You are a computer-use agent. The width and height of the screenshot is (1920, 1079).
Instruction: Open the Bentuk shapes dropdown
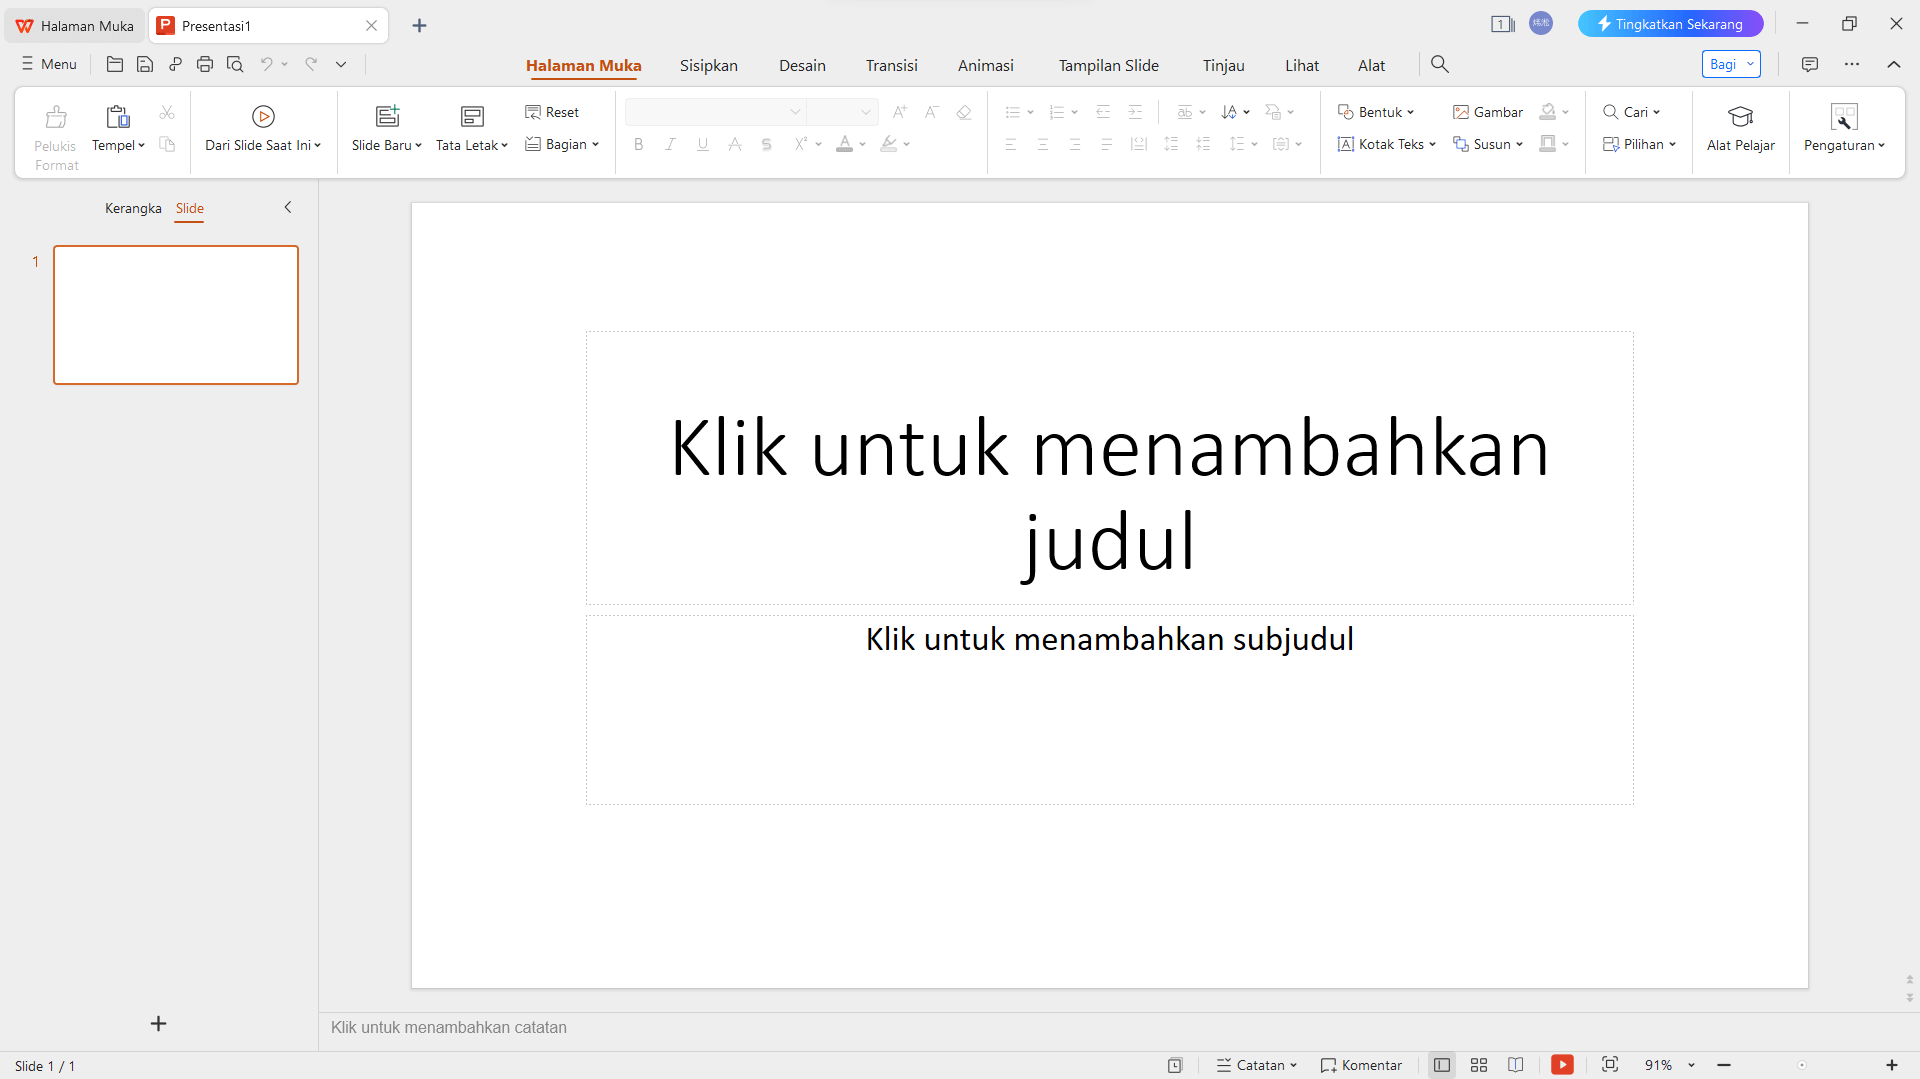[x=1377, y=112]
